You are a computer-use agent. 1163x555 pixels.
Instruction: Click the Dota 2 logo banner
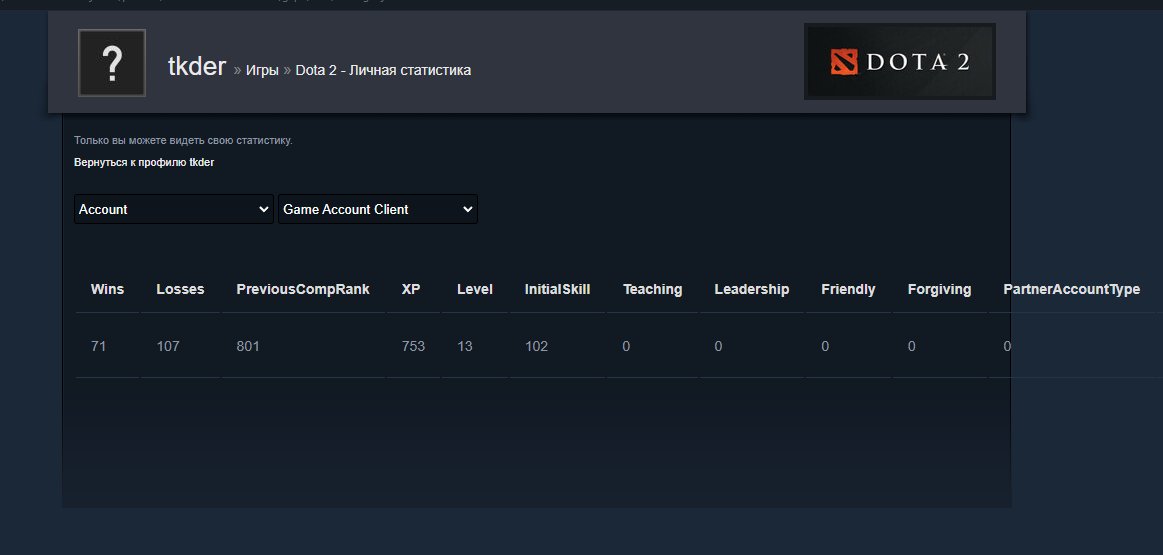pyautogui.click(x=899, y=62)
